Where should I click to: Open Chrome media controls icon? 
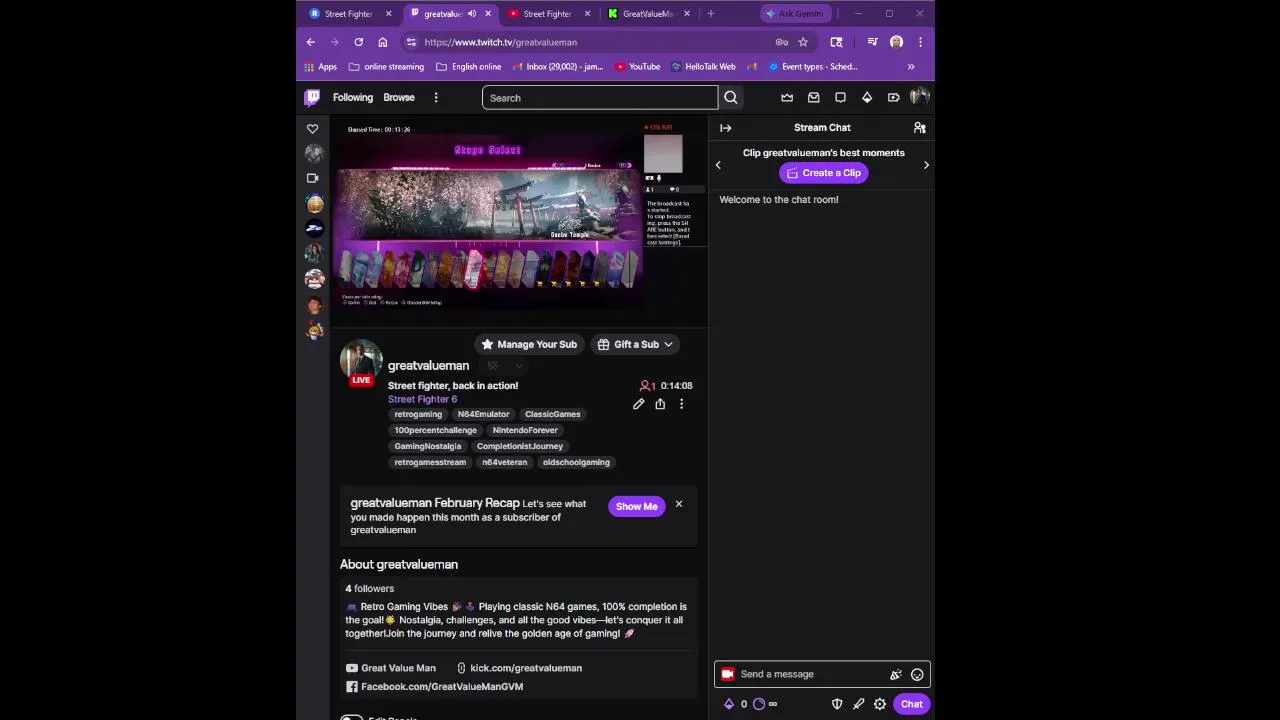(872, 42)
